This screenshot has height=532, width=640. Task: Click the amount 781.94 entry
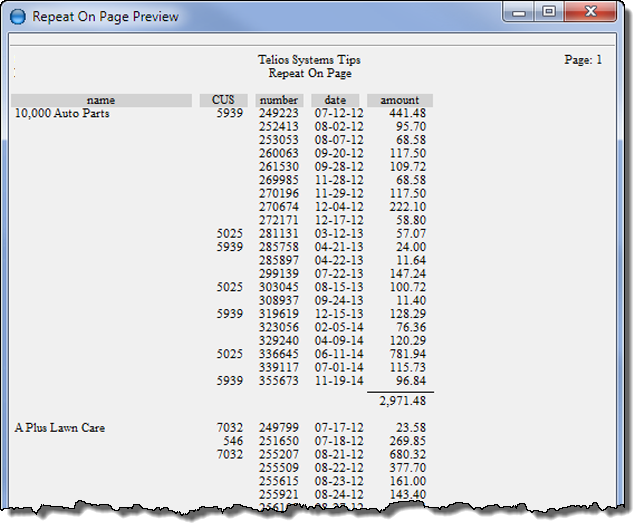[x=408, y=353]
